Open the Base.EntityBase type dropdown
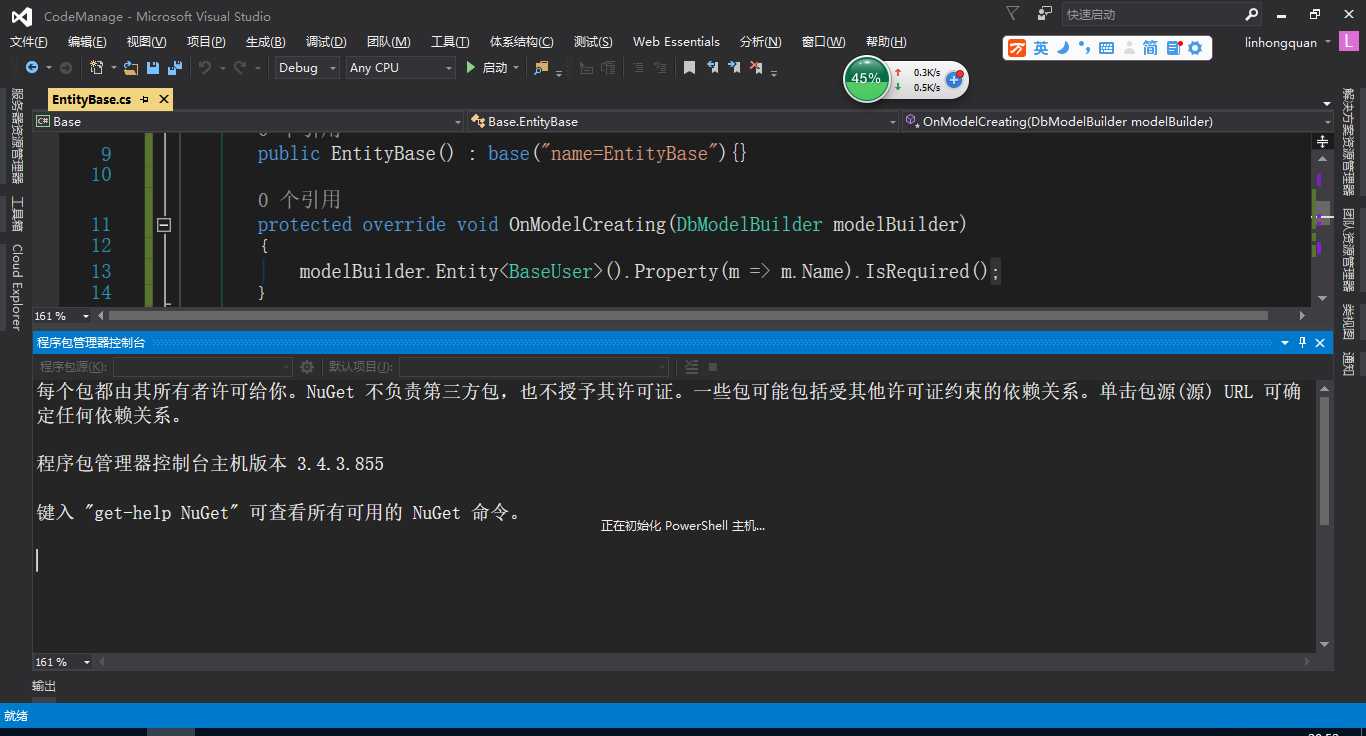Screen dimensions: 1366x736 click(x=683, y=121)
